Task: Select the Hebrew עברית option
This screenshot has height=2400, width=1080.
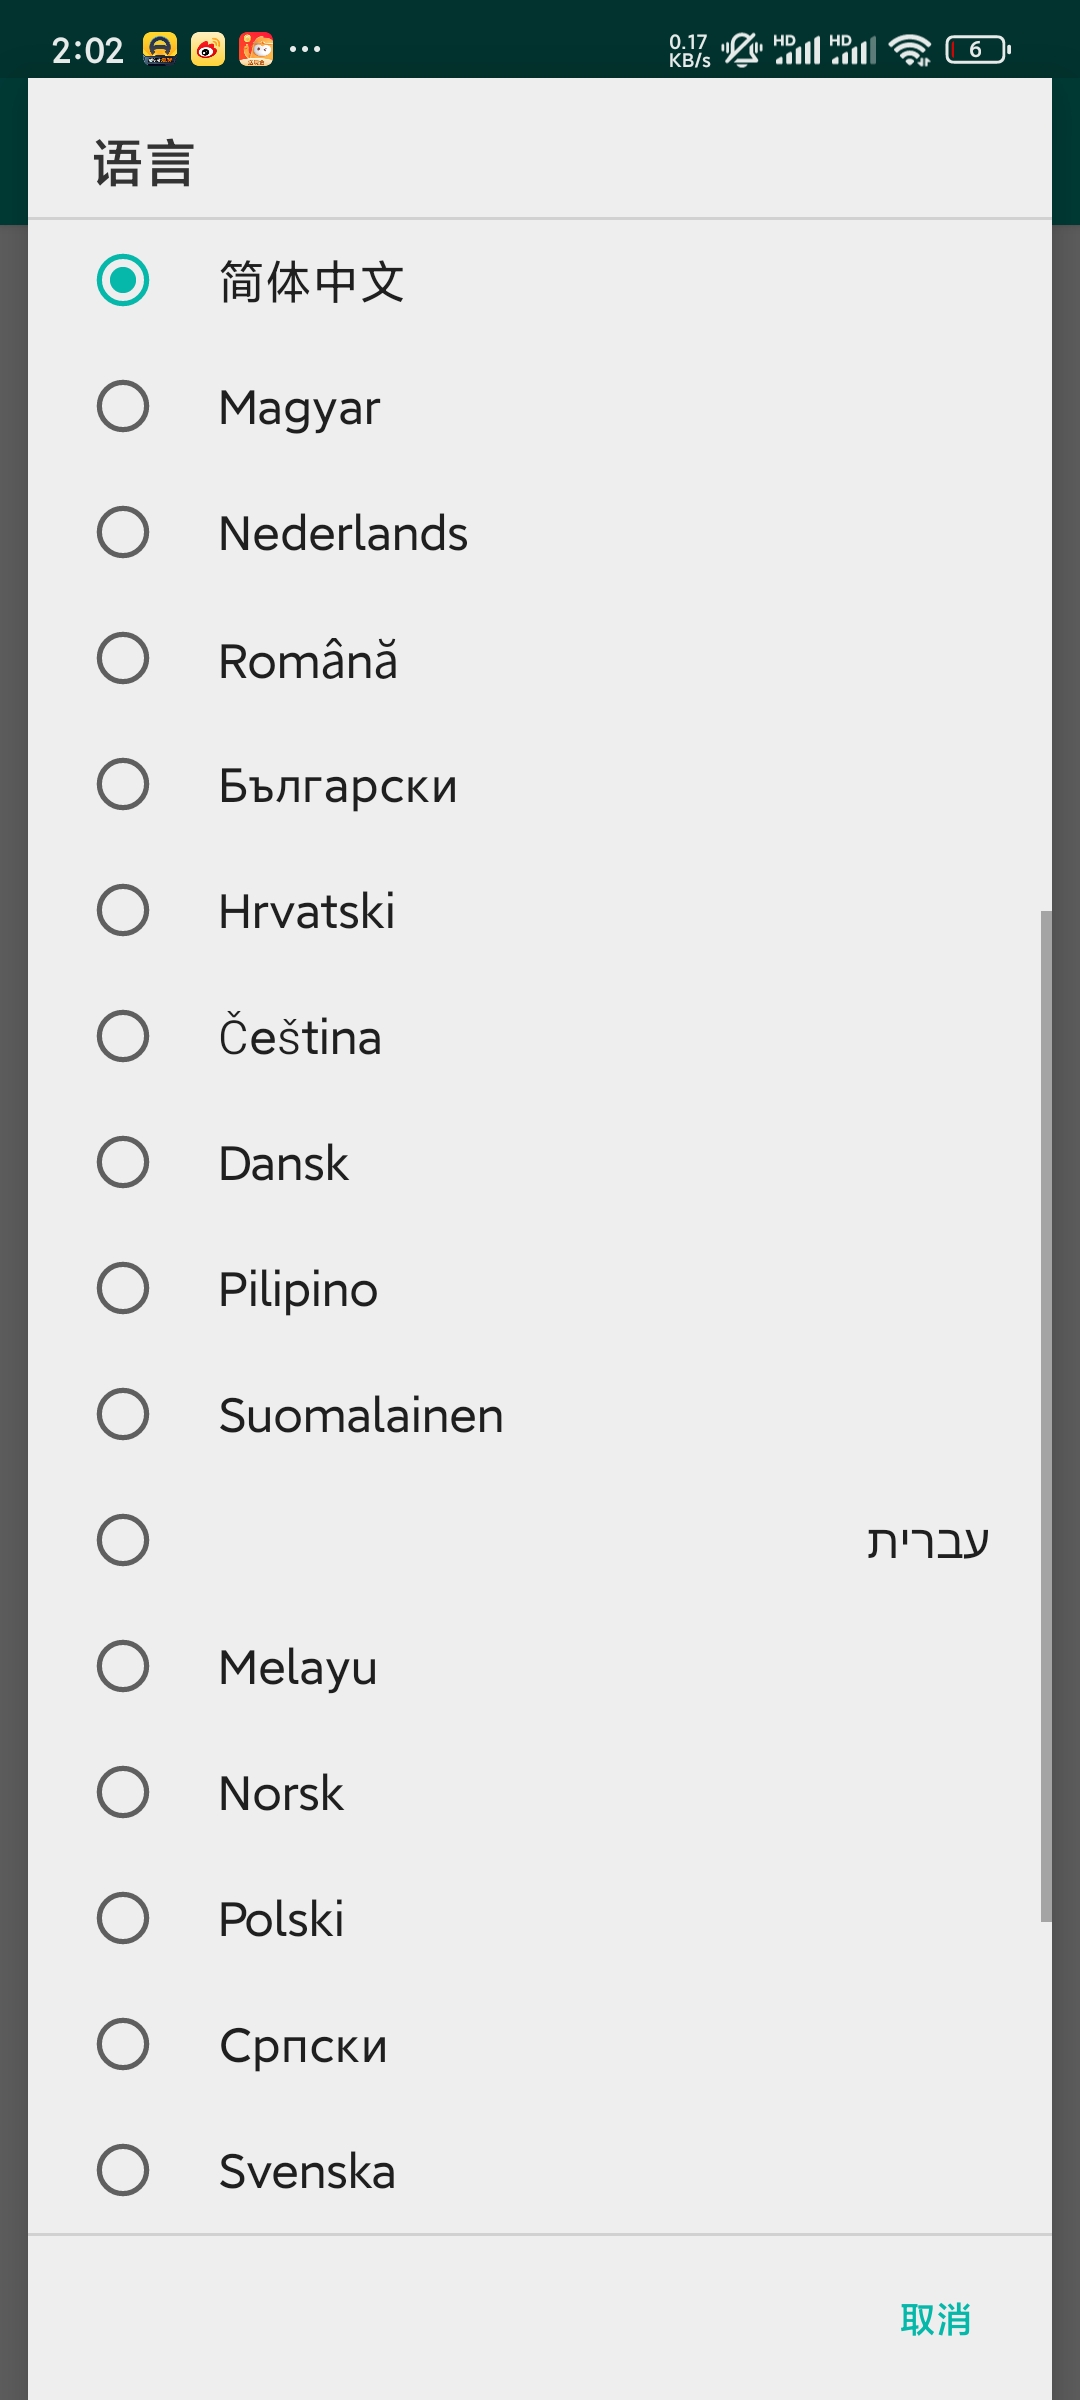Action: [x=540, y=1540]
